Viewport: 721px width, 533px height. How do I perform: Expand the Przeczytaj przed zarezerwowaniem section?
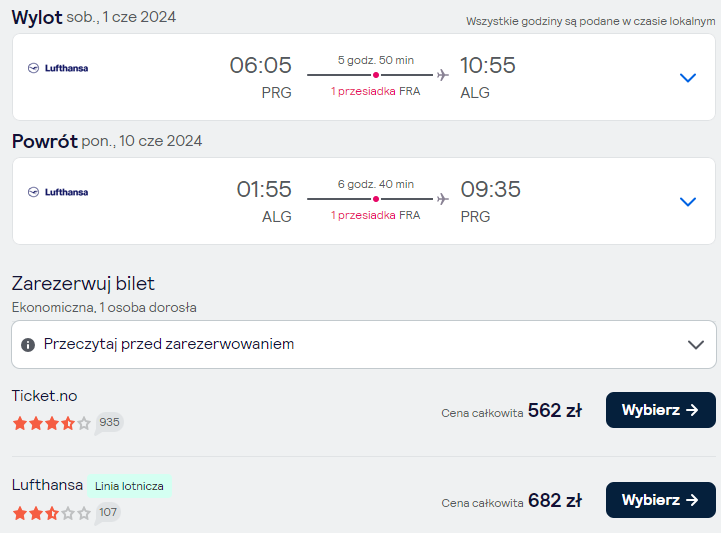point(364,344)
